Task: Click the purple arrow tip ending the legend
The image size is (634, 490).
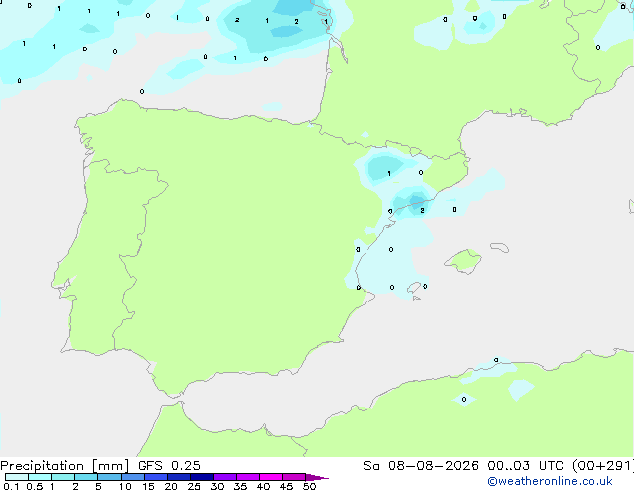Action: pos(317,477)
